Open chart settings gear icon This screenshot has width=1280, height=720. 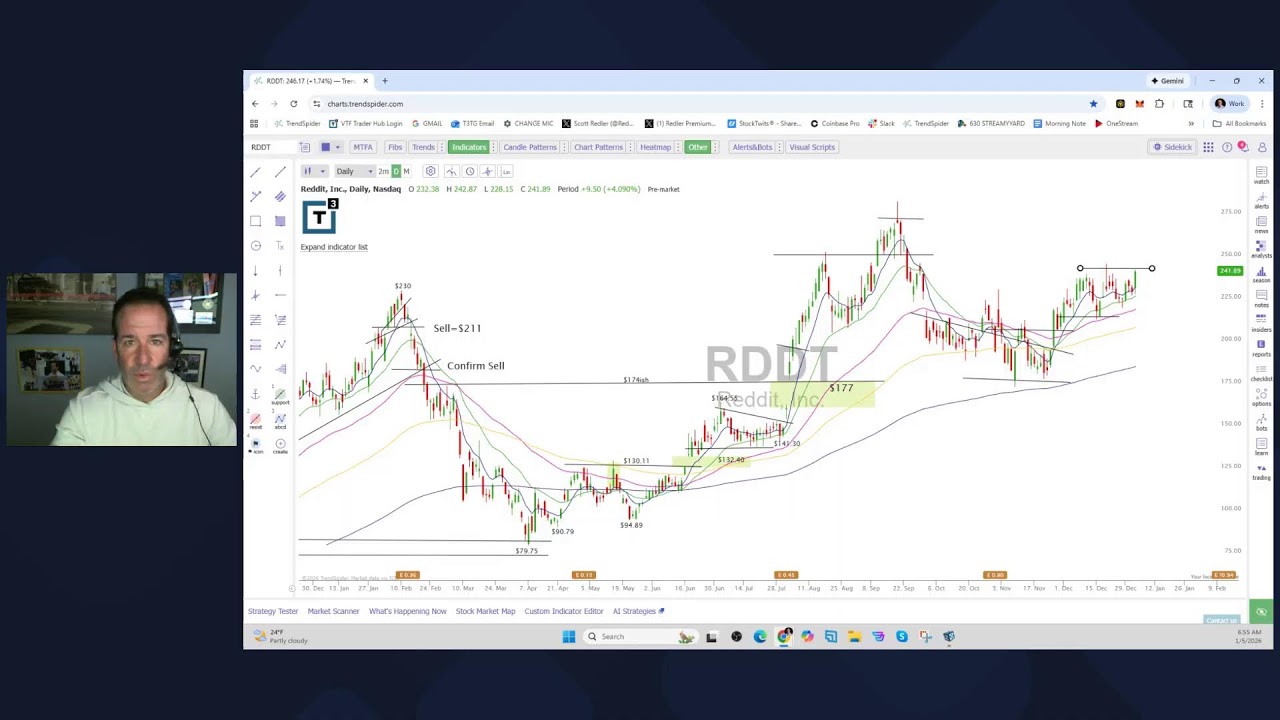click(430, 171)
